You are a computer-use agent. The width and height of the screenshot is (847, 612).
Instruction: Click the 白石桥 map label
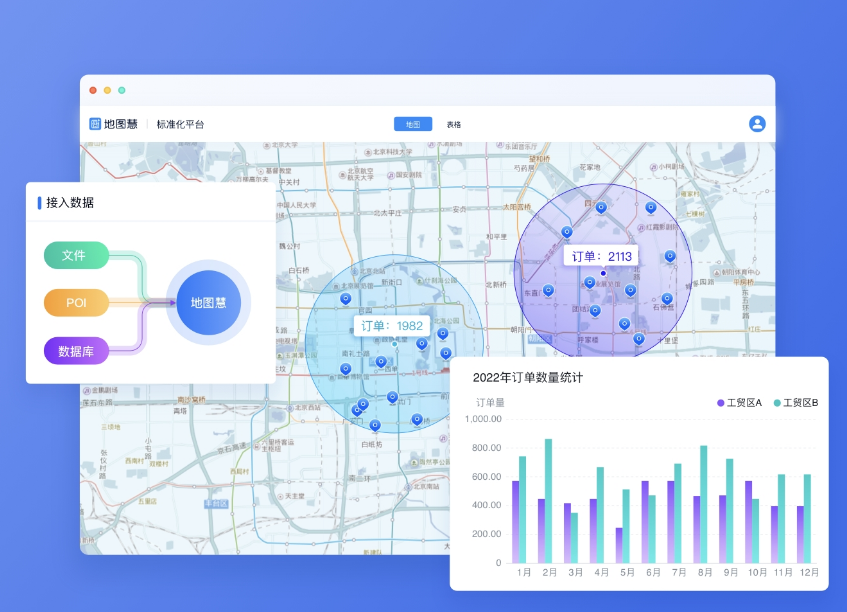(x=299, y=270)
